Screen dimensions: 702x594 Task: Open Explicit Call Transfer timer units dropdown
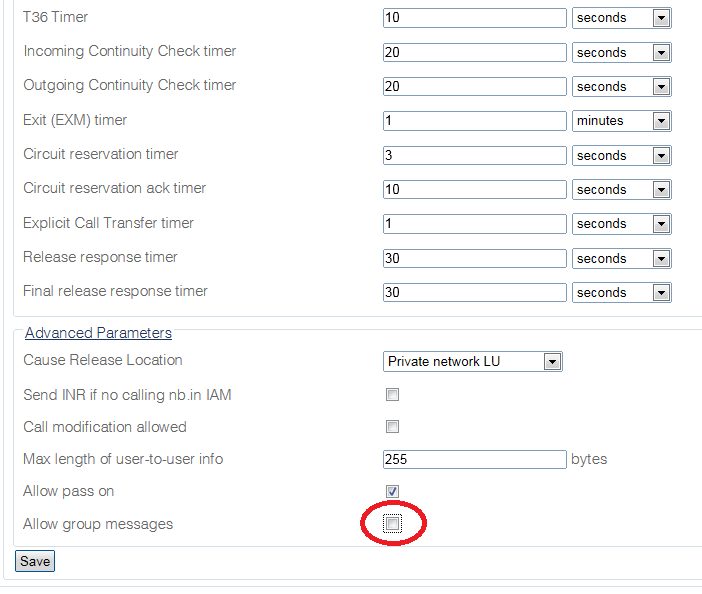[x=621, y=224]
